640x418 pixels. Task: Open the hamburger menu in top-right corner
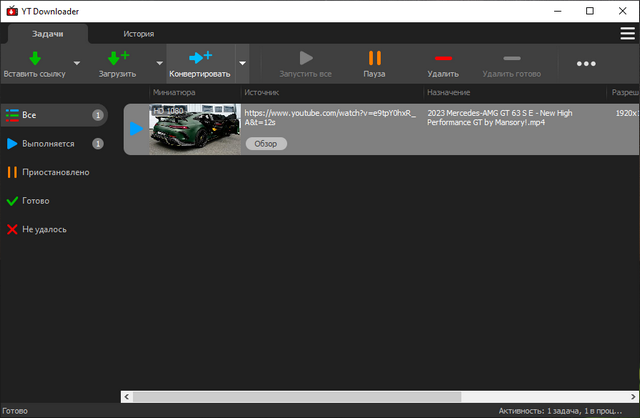(x=627, y=33)
